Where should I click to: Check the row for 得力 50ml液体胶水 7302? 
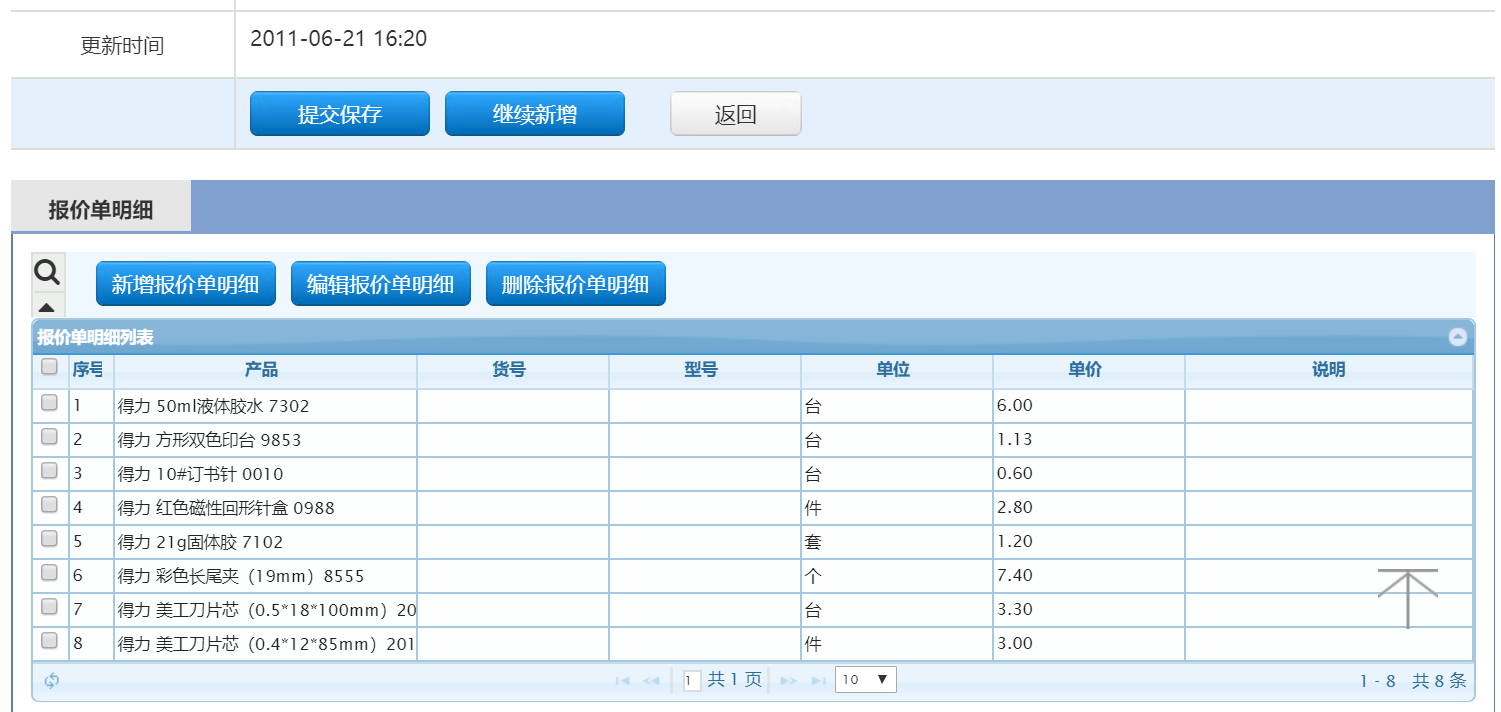[x=49, y=403]
